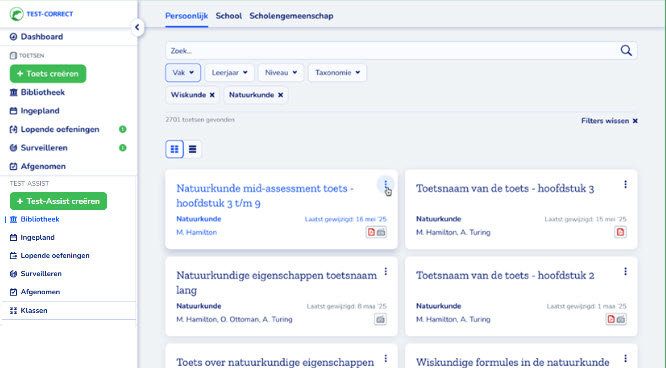
Task: Open the Niveau filter dropdown
Action: [x=281, y=73]
